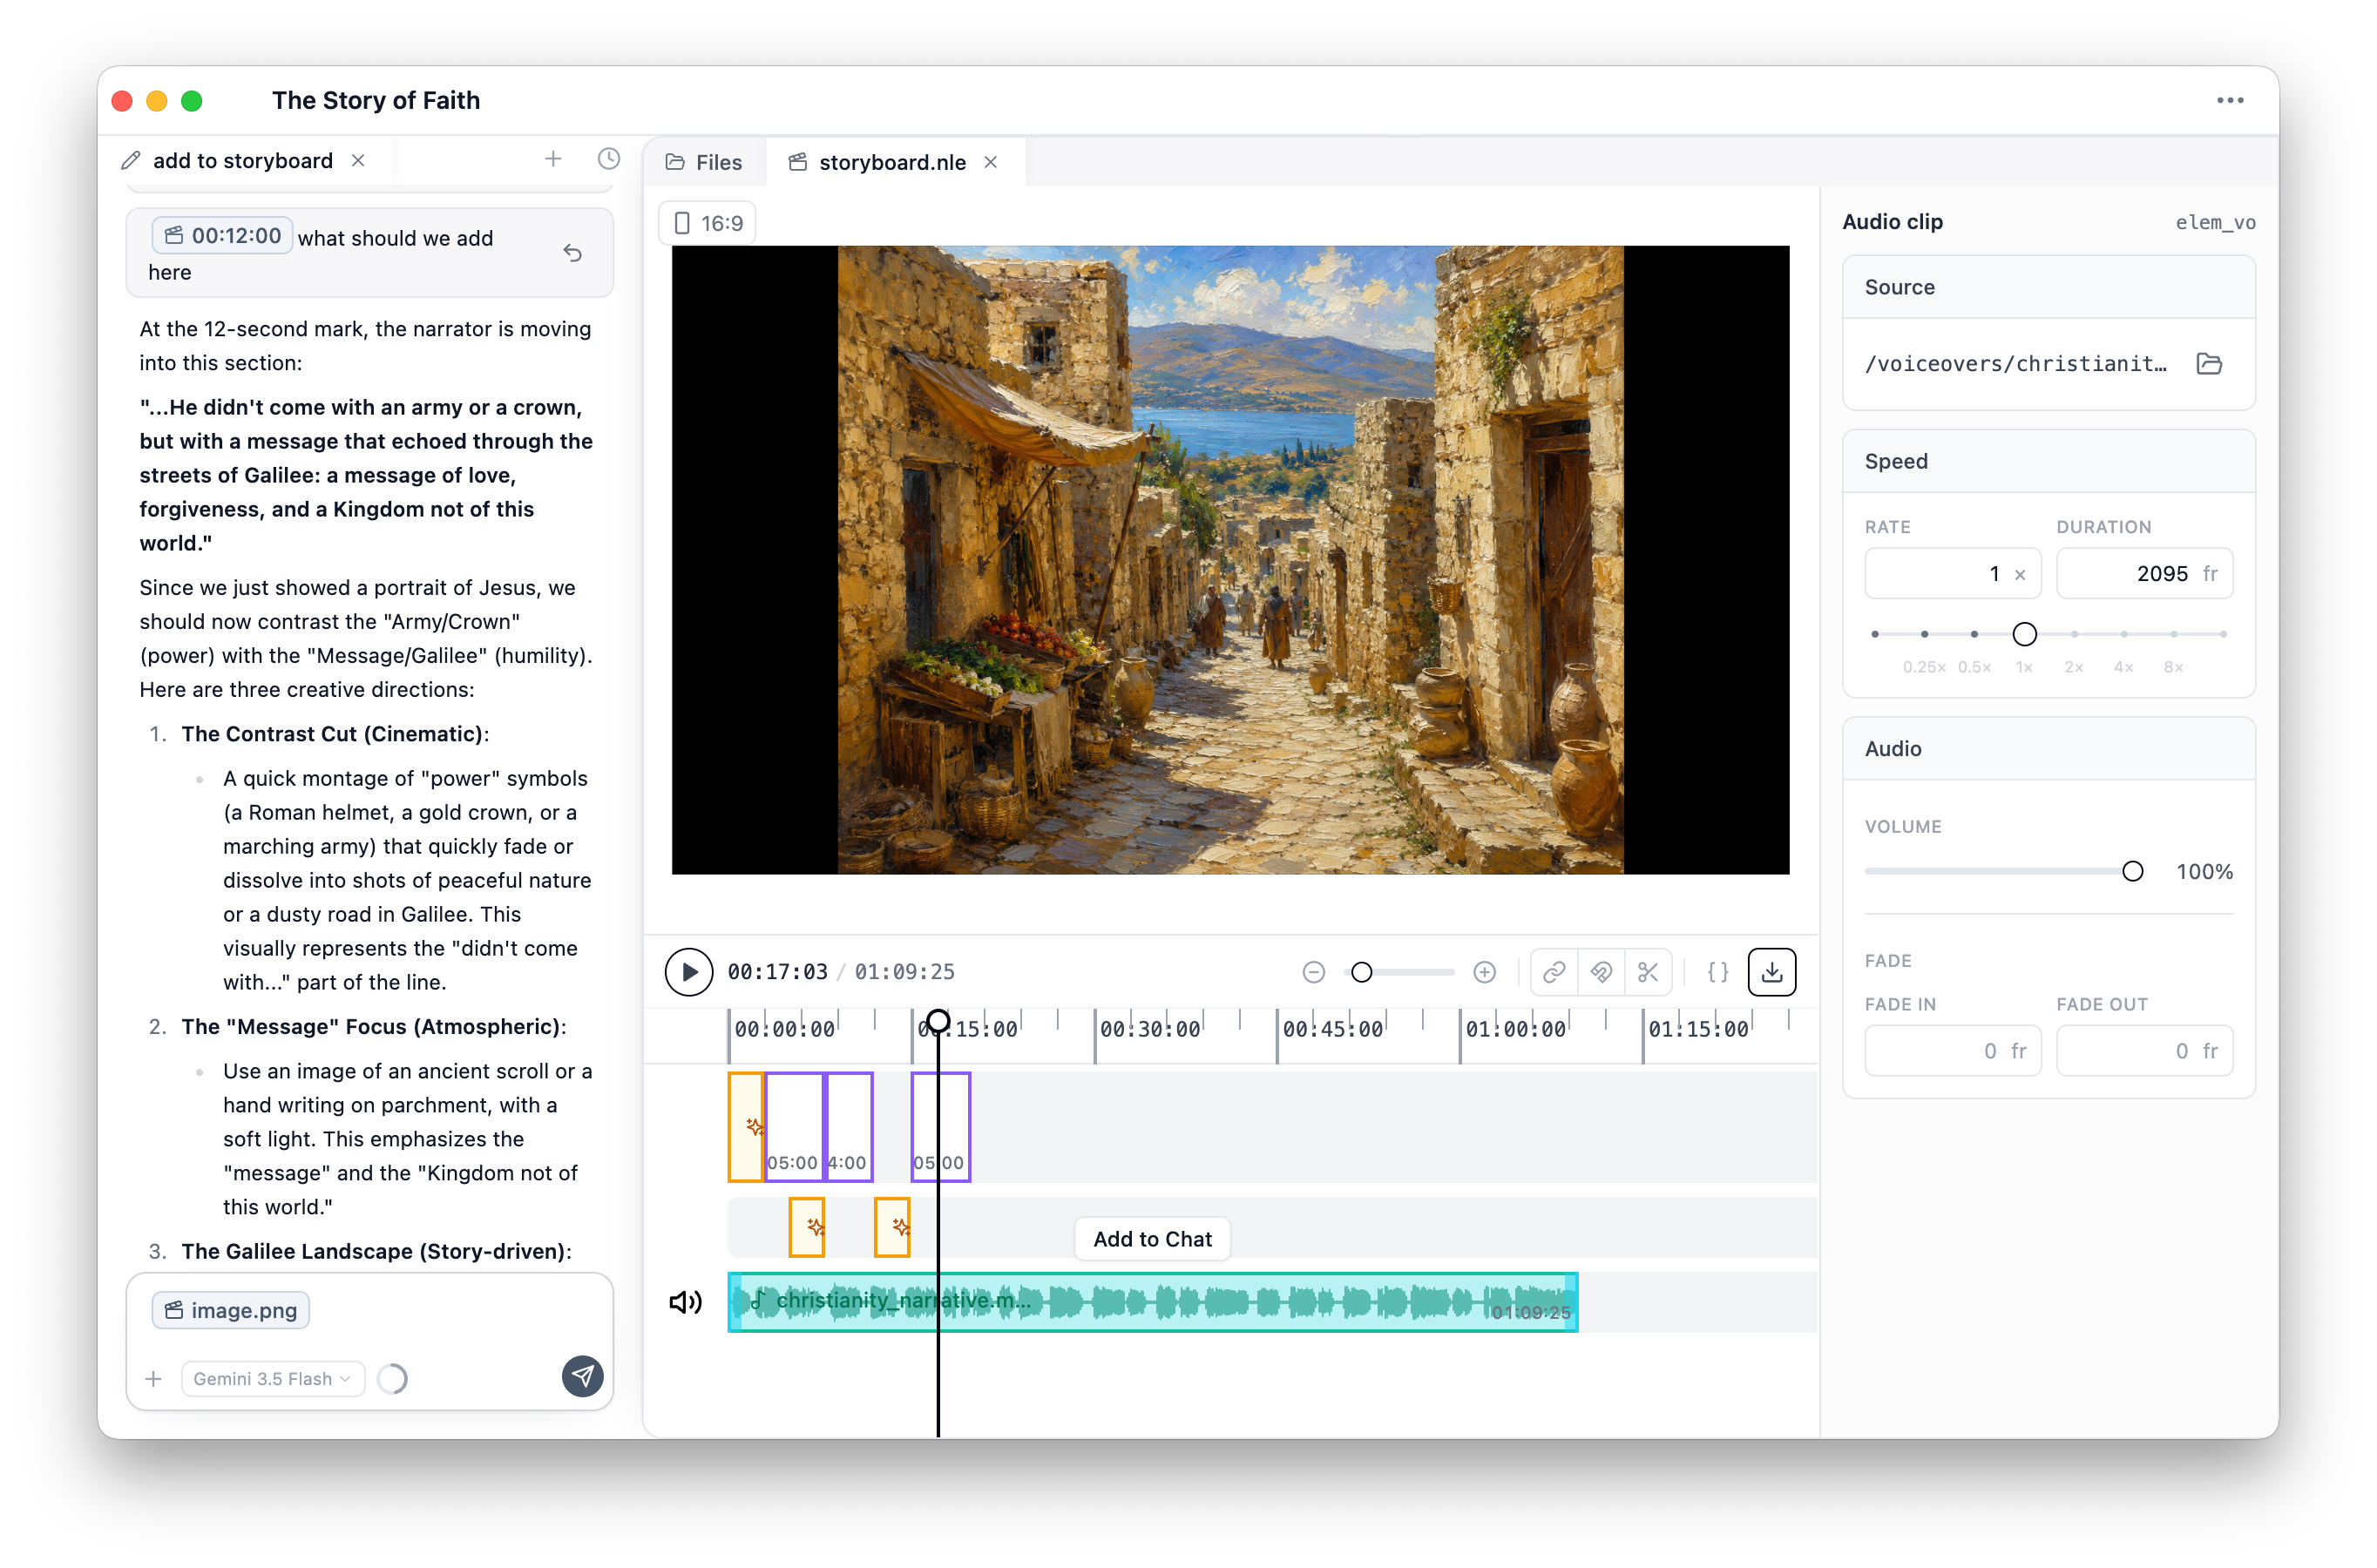Select second orange clip on second track
2377x1568 pixels.
[x=892, y=1227]
